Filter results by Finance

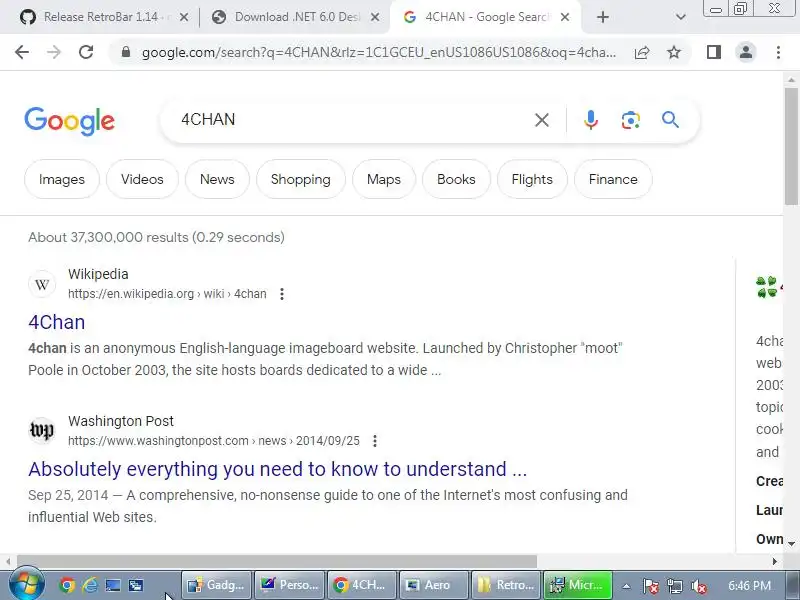[x=613, y=179]
